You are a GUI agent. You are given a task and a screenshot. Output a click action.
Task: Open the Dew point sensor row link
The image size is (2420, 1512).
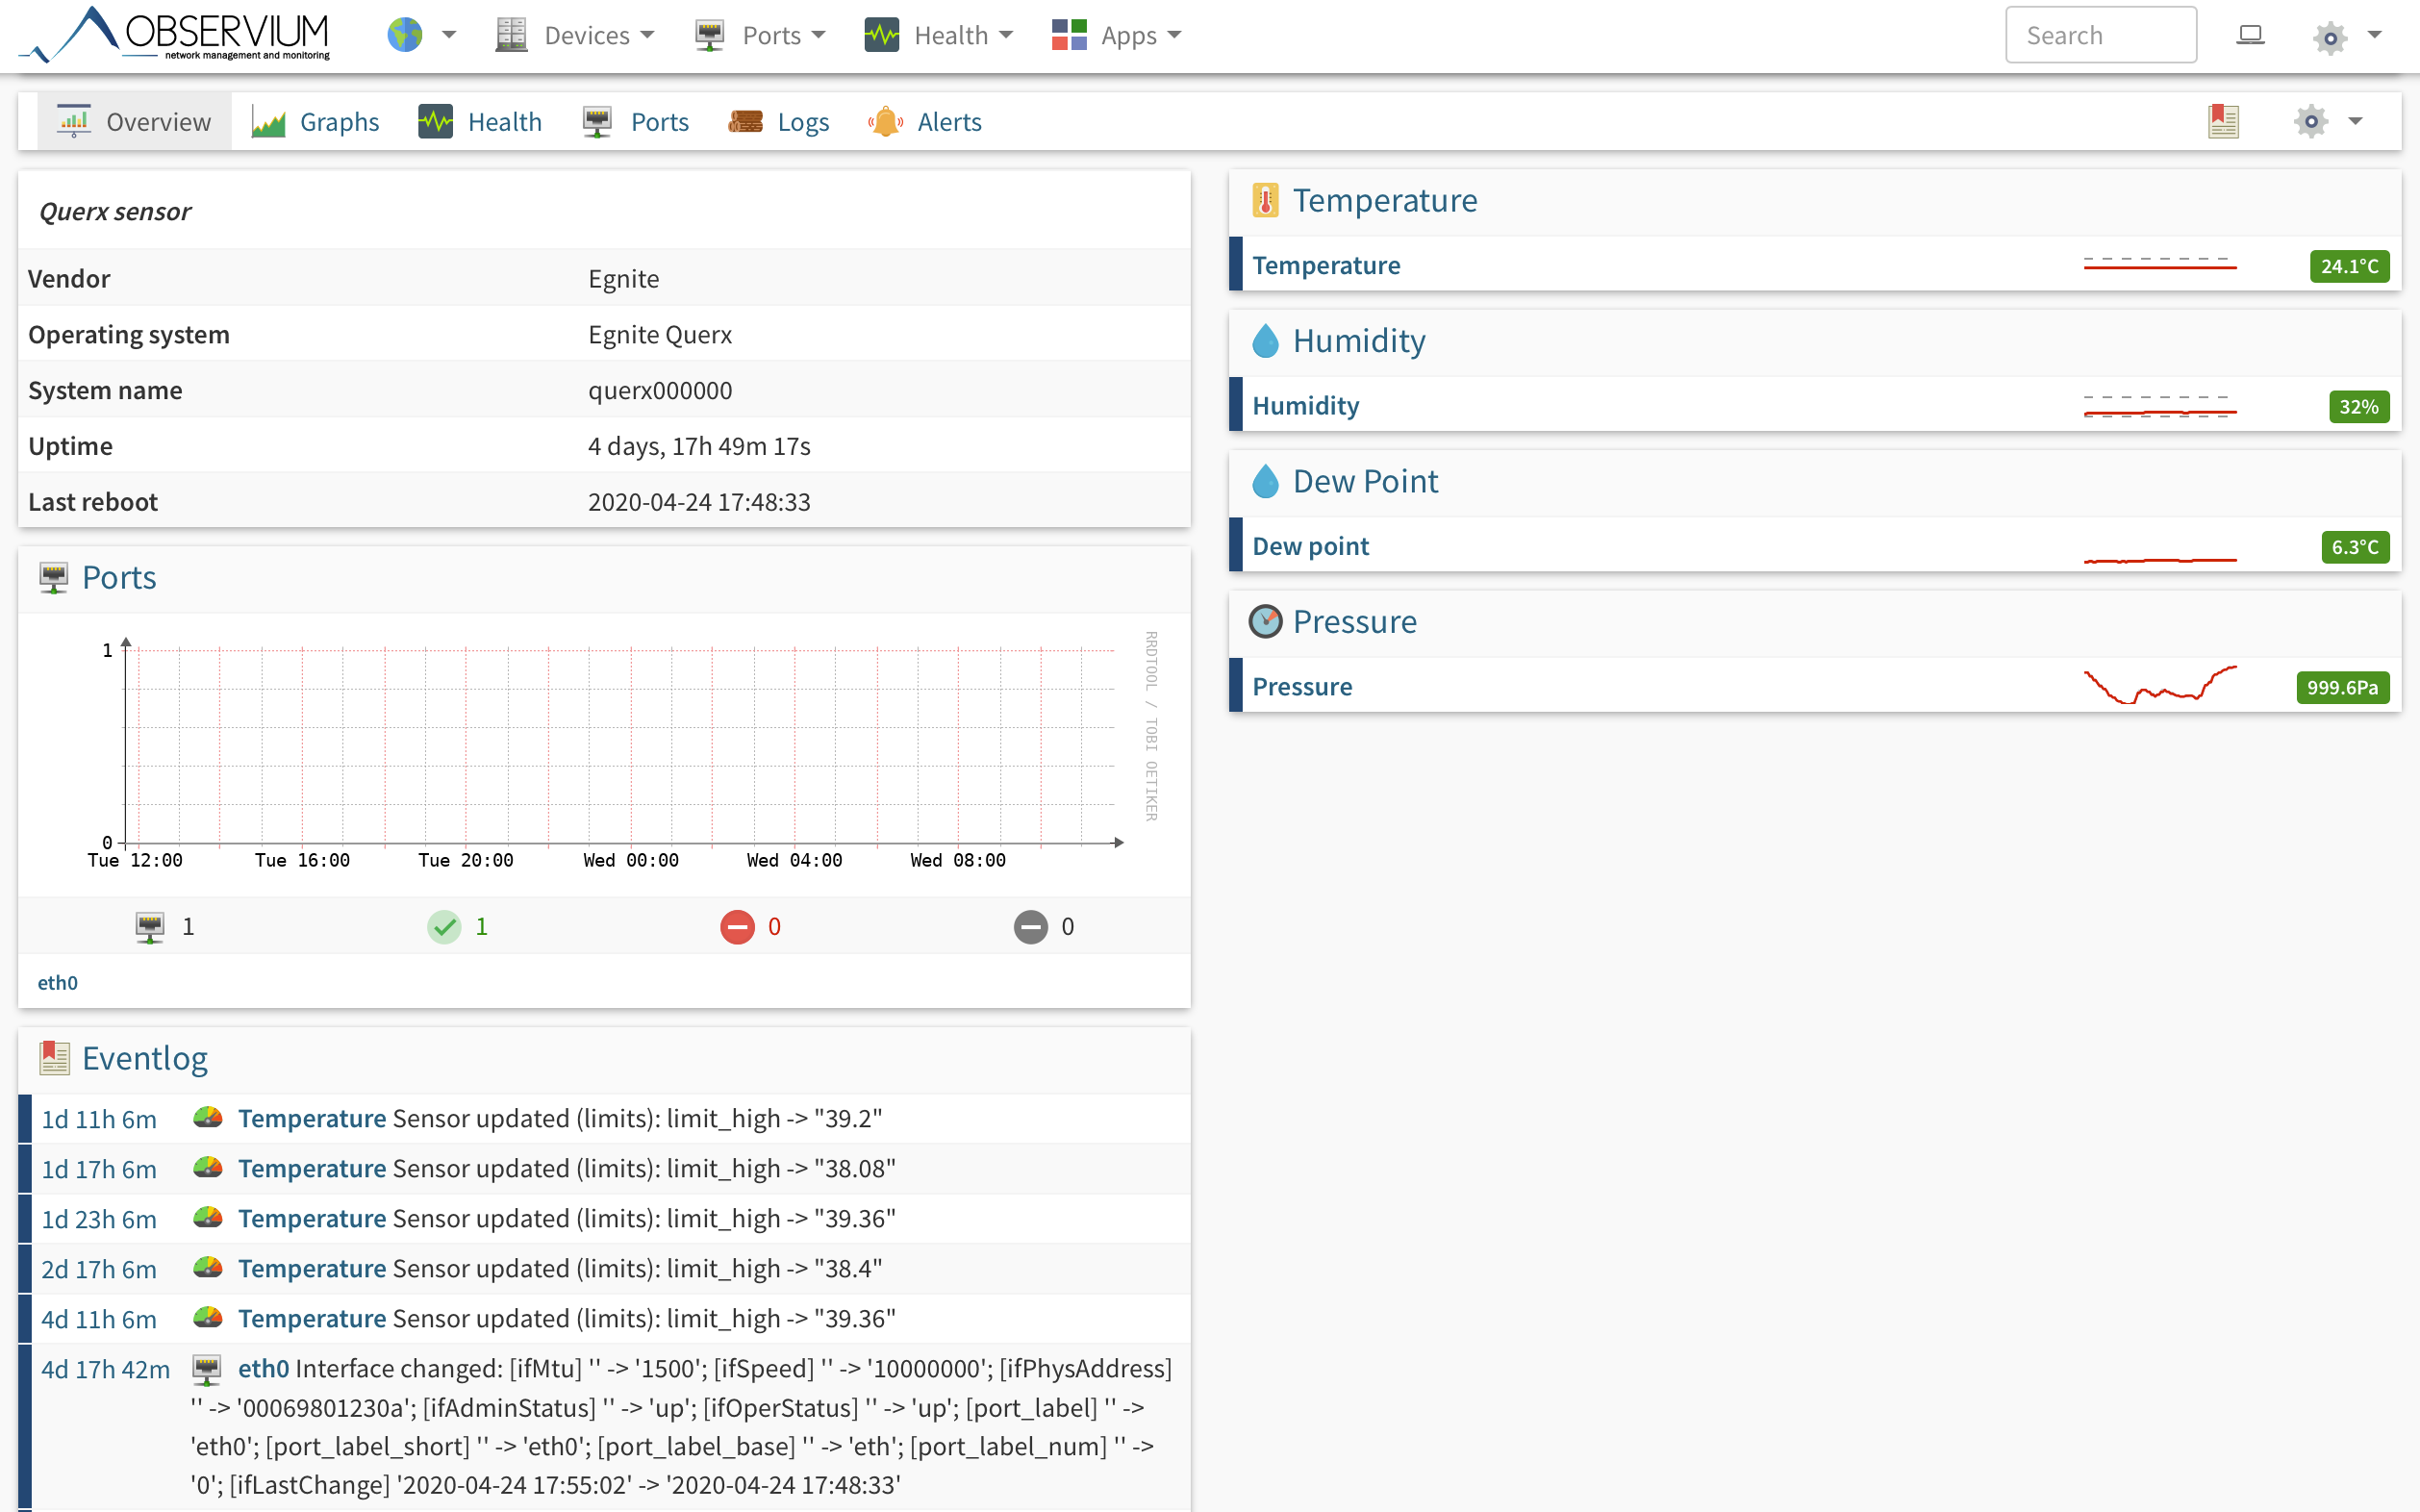(x=1310, y=547)
